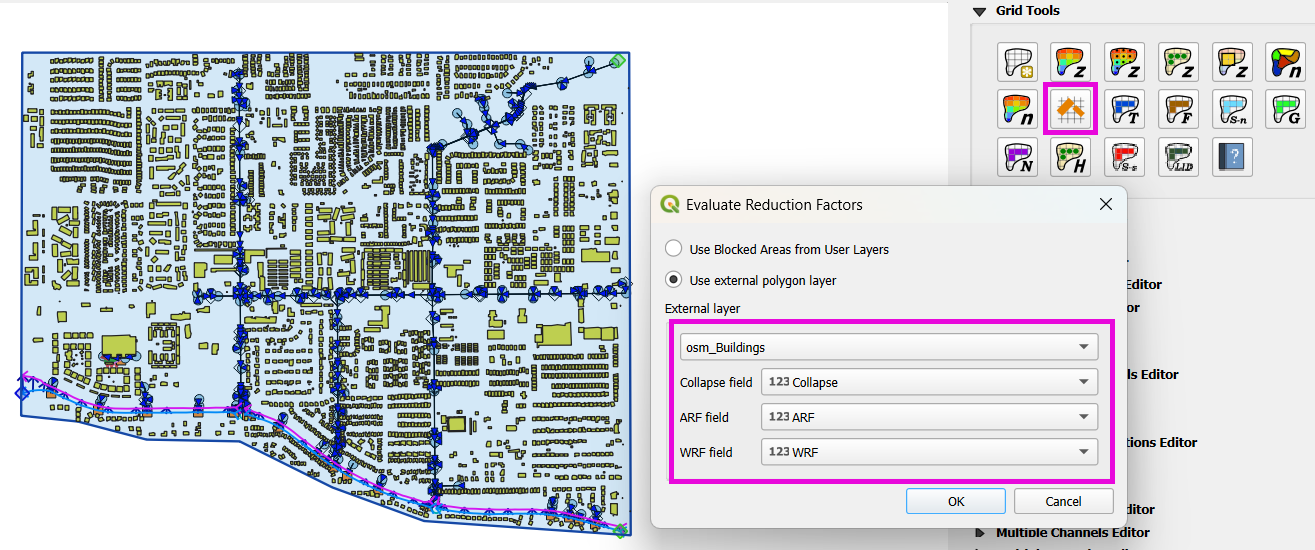
Task: Select Use external polygon layer option
Action: coord(674,280)
